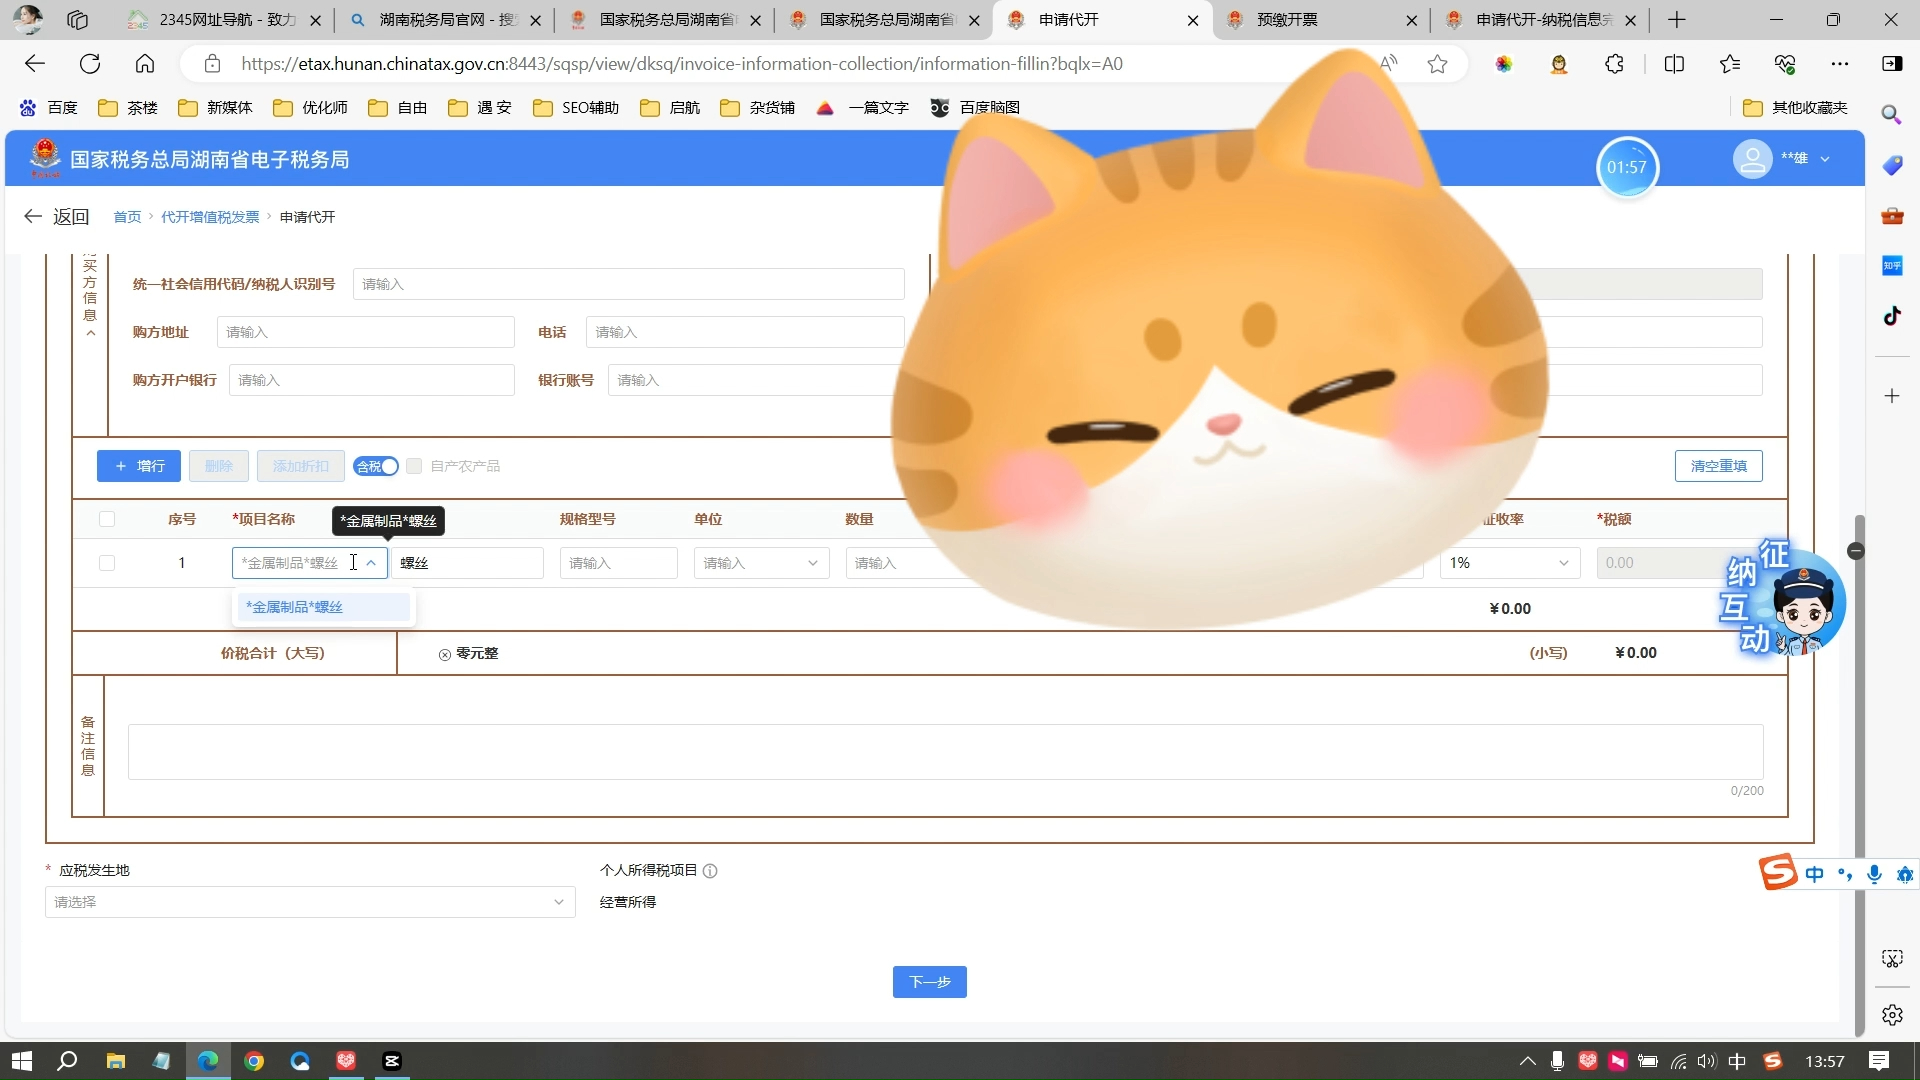This screenshot has width=1920, height=1080.
Task: Open the 新媒体 bookmarks folder
Action: [215, 108]
